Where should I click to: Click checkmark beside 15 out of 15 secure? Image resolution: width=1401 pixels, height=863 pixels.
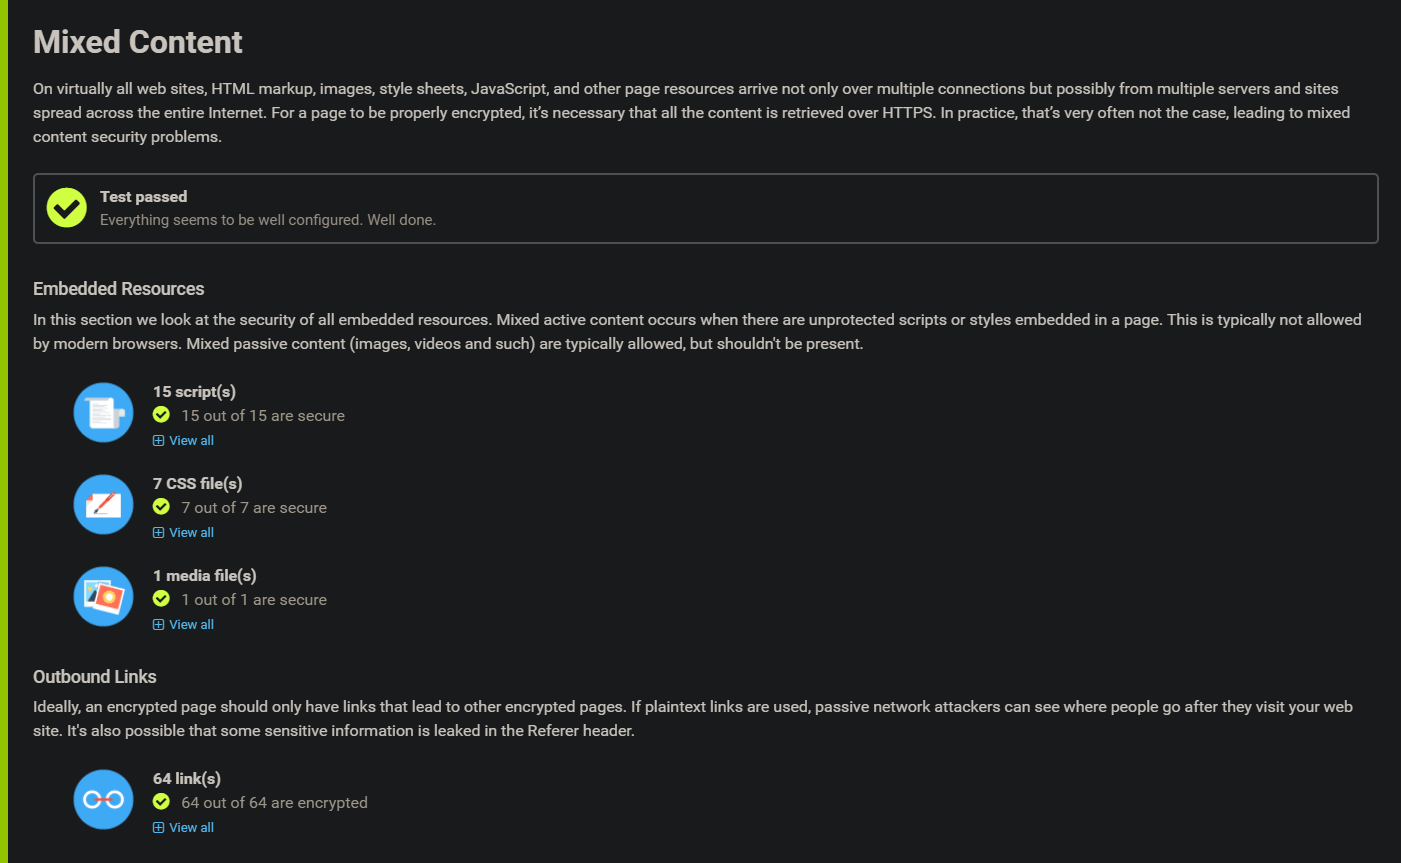coord(161,415)
